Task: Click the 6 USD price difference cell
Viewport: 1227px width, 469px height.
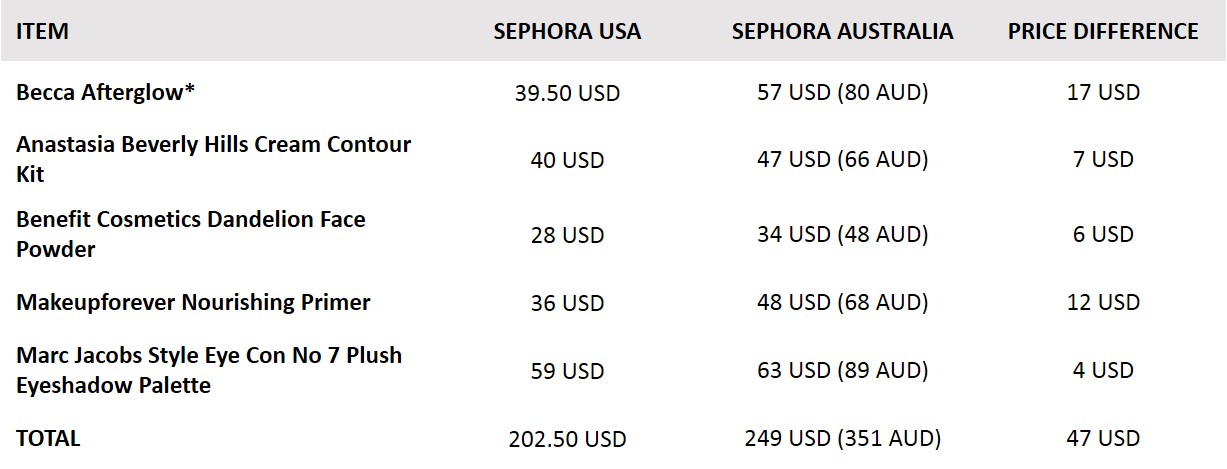Action: [x=1103, y=235]
